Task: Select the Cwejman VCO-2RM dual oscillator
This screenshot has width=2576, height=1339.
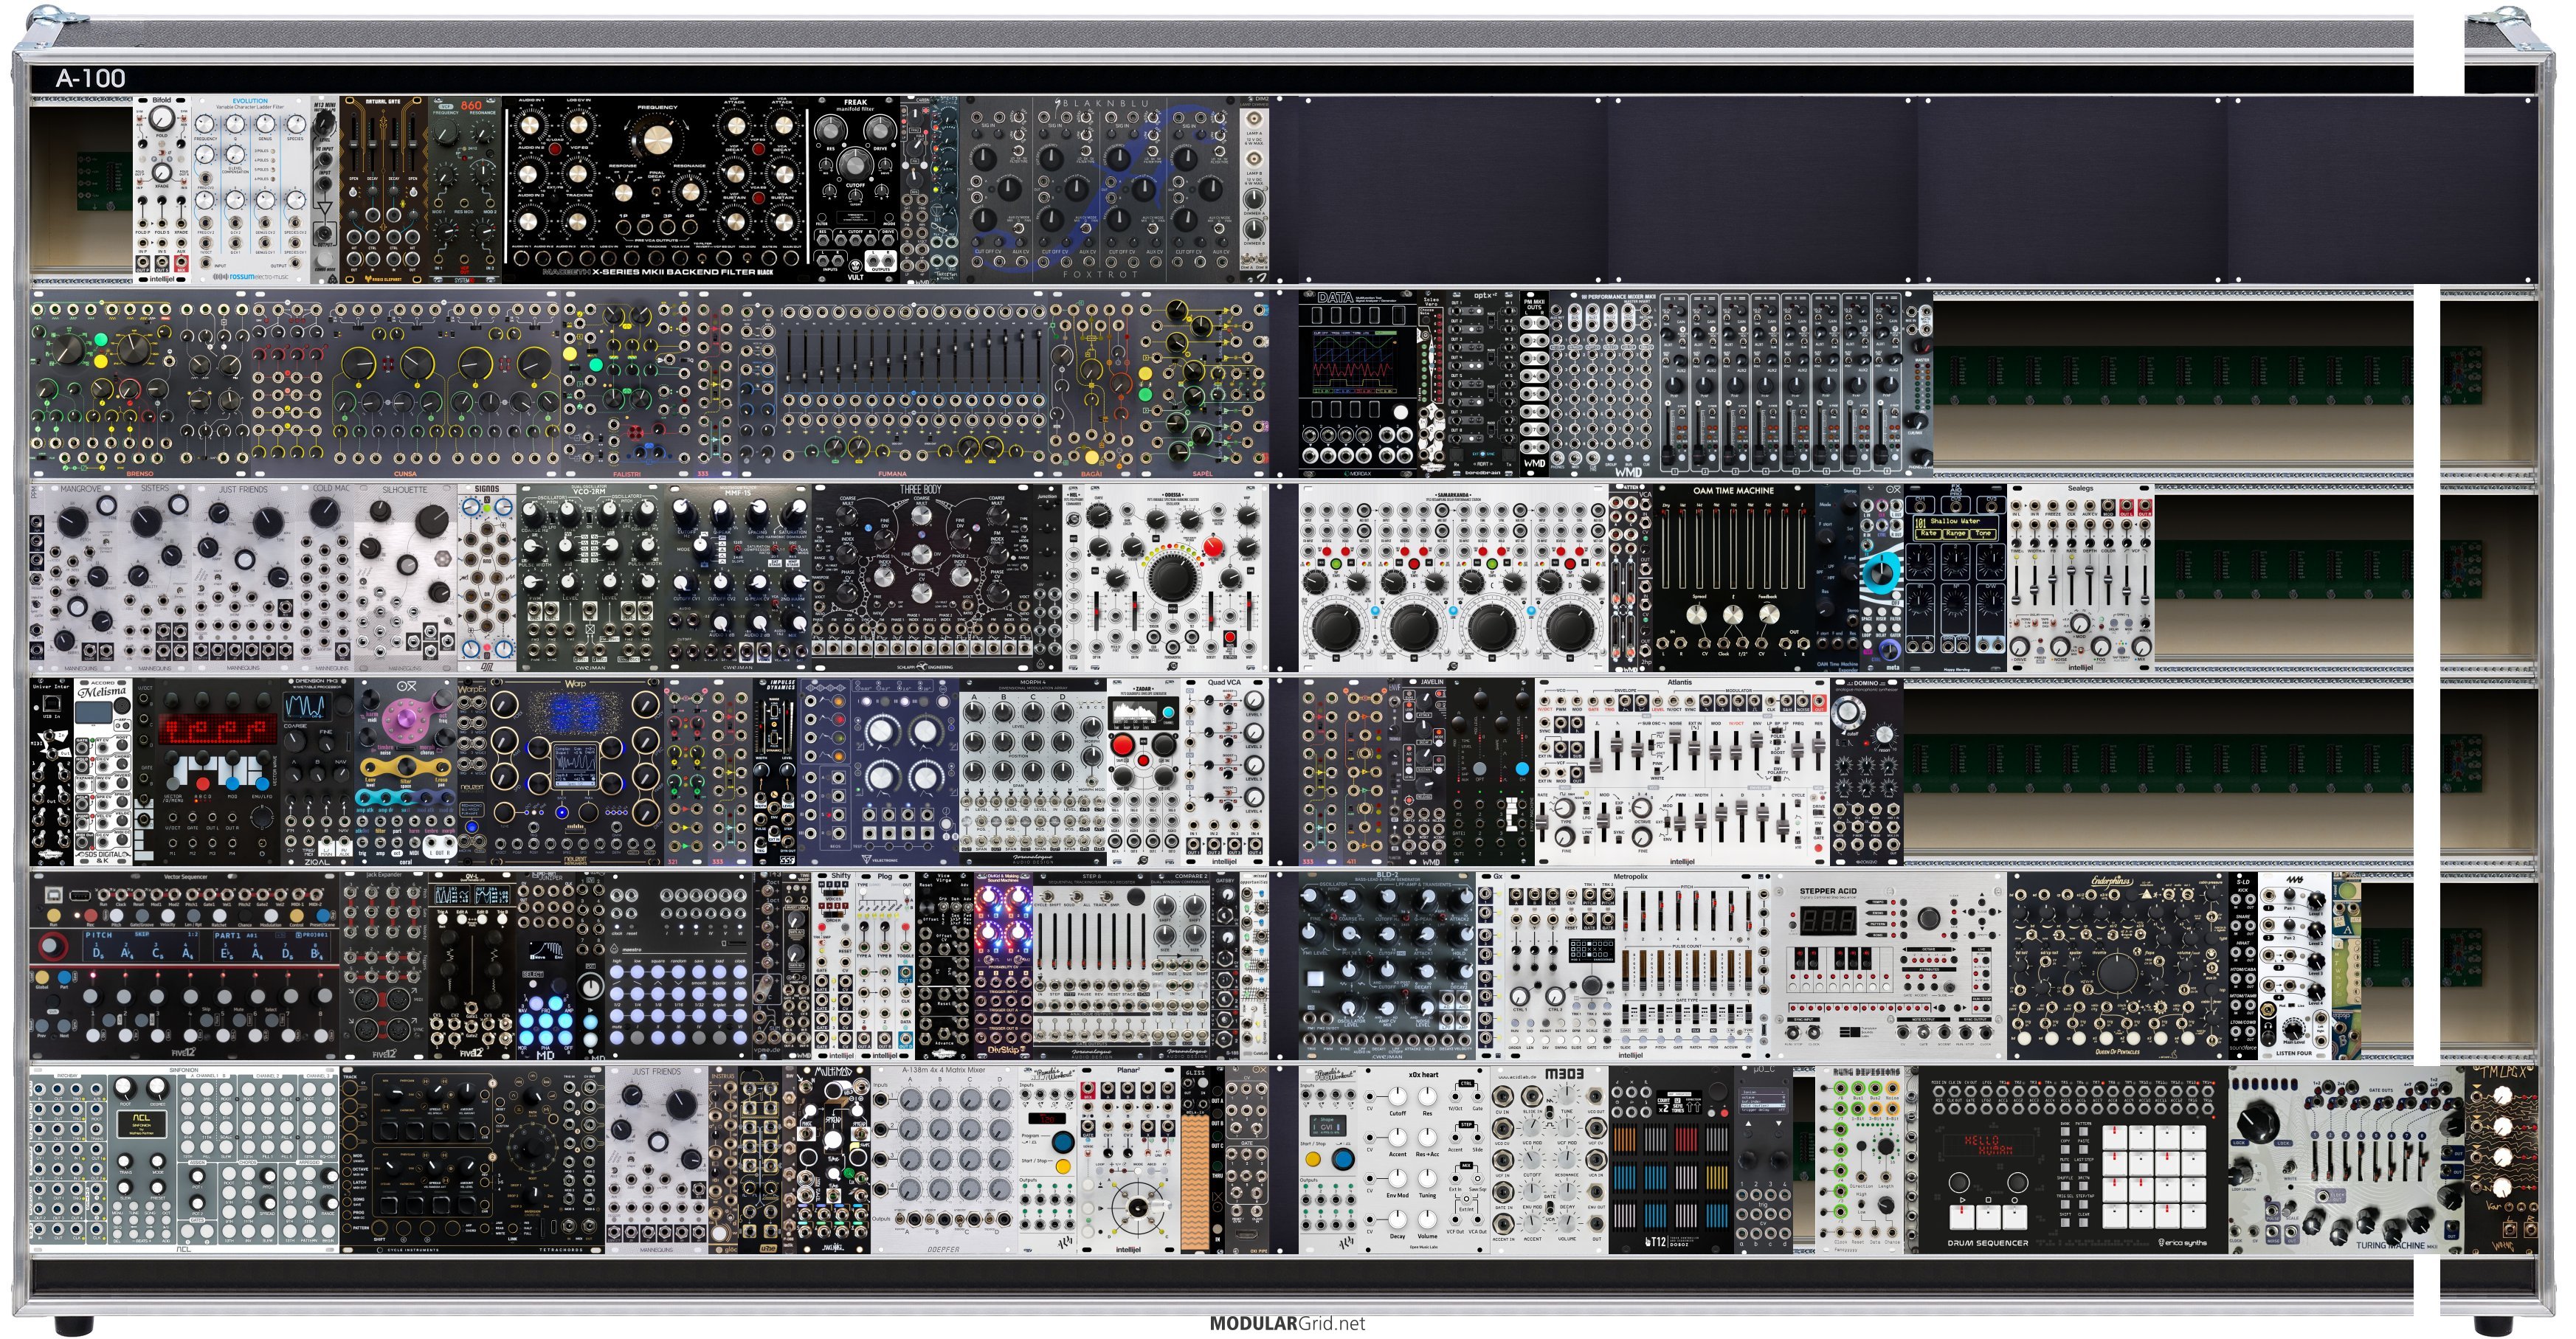Action: pos(590,578)
